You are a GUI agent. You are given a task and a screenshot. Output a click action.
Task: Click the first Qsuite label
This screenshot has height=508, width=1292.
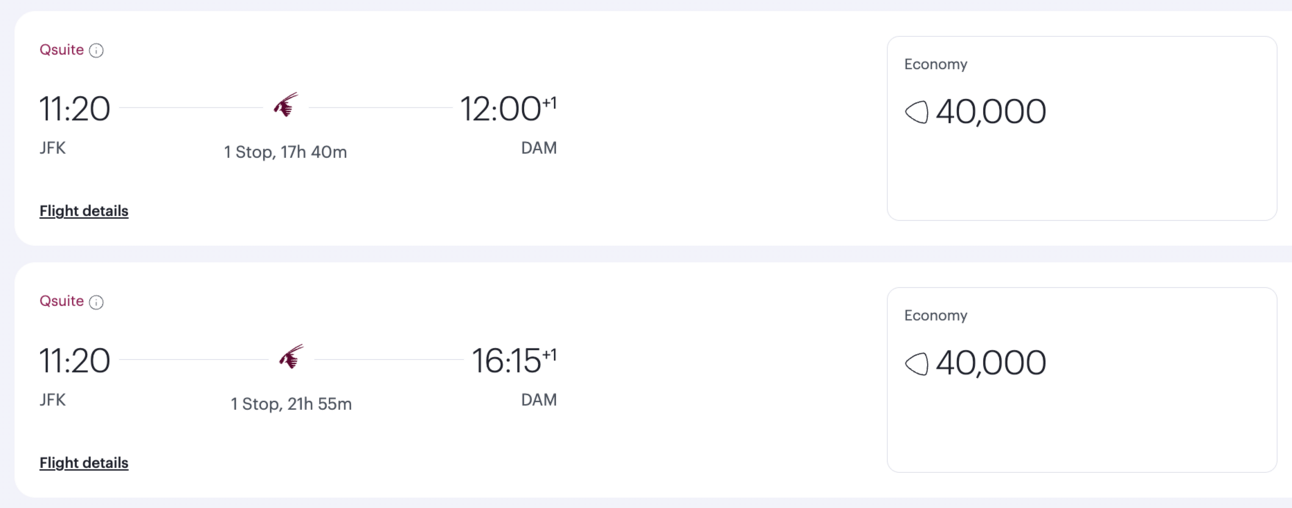(62, 50)
